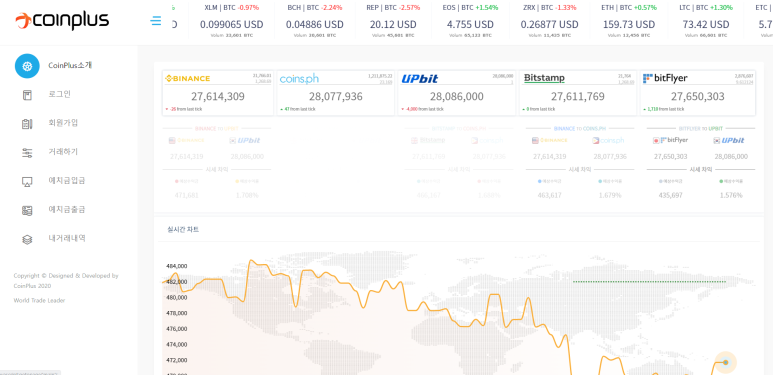This screenshot has width=773, height=375.
Task: Select the 거래하기 sliders icon
Action: pyautogui.click(x=27, y=153)
